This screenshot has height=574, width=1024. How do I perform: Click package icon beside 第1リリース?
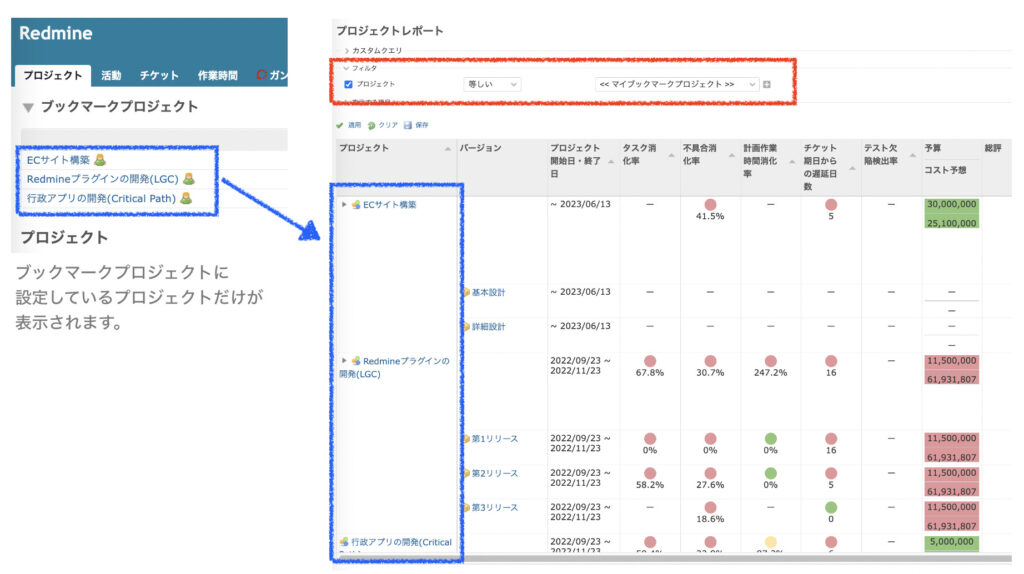[x=466, y=439]
